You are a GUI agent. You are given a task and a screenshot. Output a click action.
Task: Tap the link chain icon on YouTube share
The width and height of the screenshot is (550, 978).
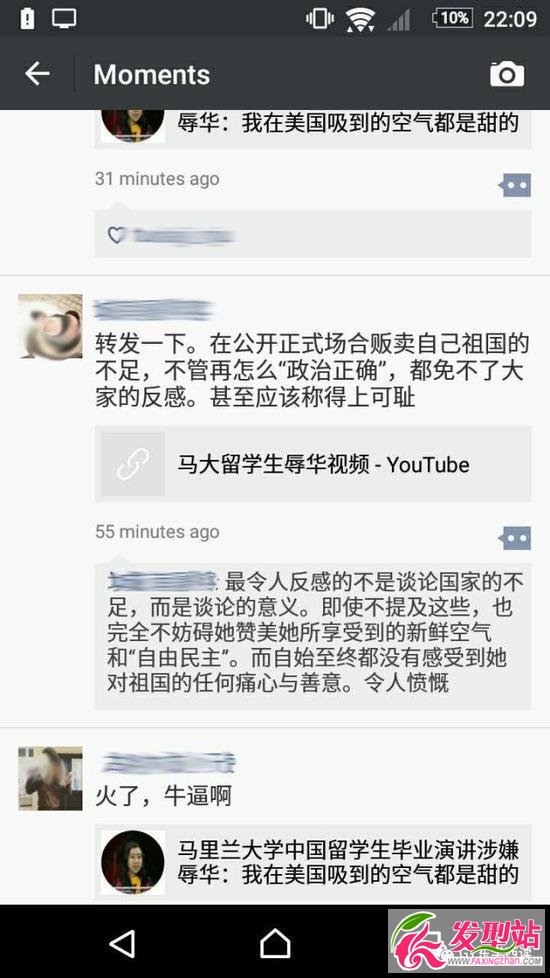(132, 464)
